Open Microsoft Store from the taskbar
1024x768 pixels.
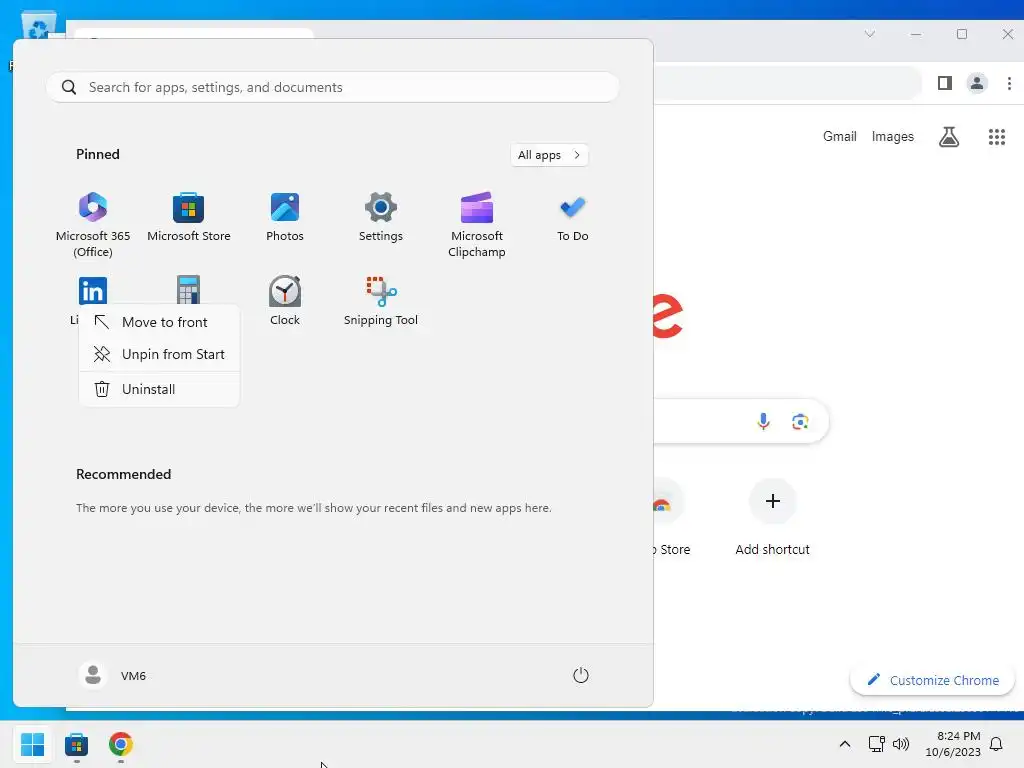76,744
